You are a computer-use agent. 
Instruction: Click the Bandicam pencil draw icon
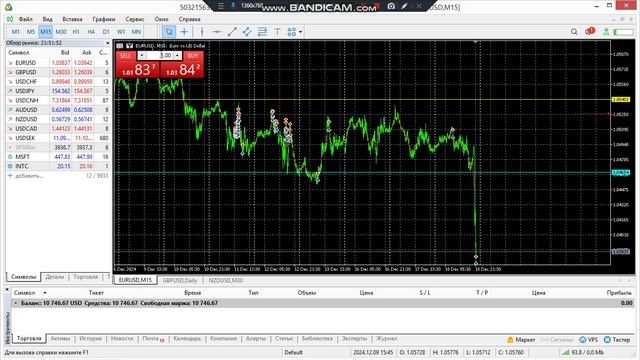[405, 6]
